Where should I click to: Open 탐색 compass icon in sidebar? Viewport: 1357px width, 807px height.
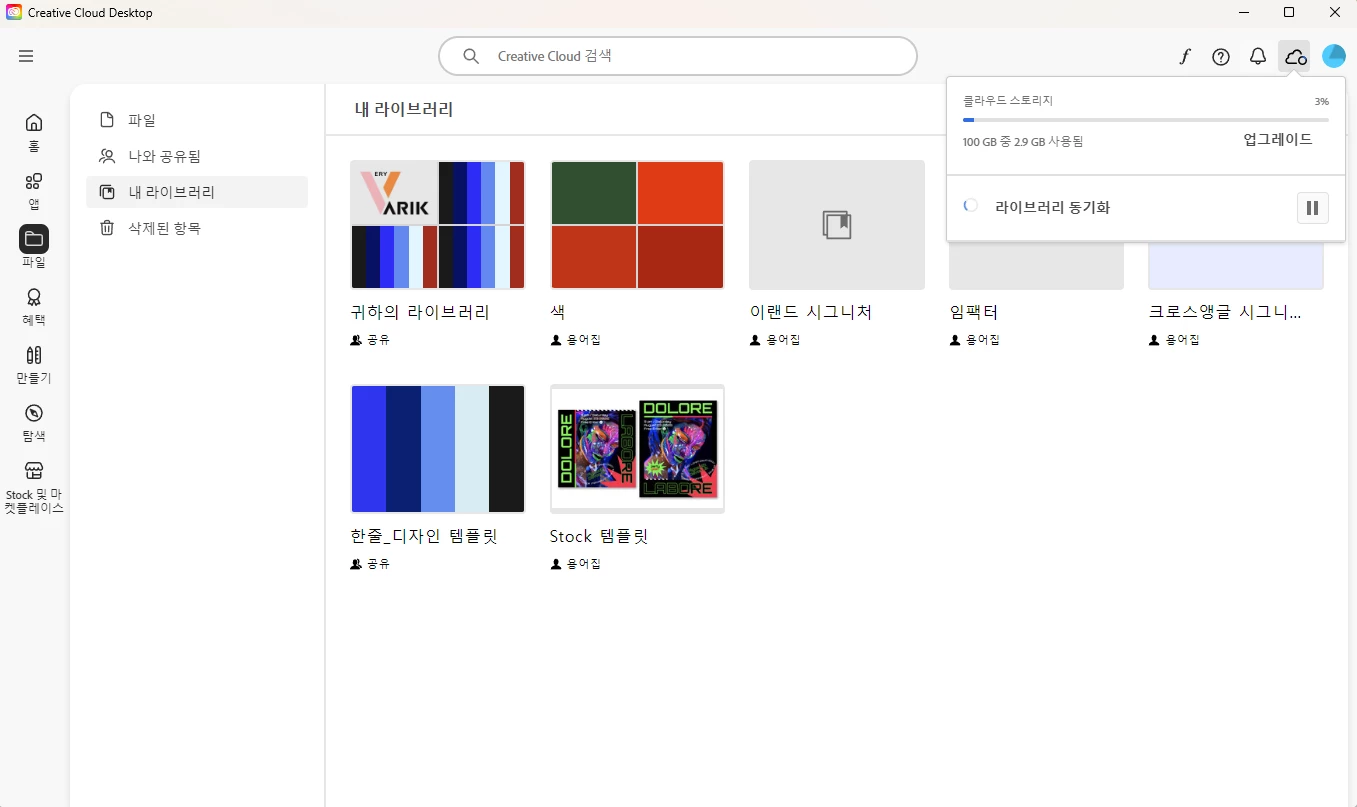point(34,413)
